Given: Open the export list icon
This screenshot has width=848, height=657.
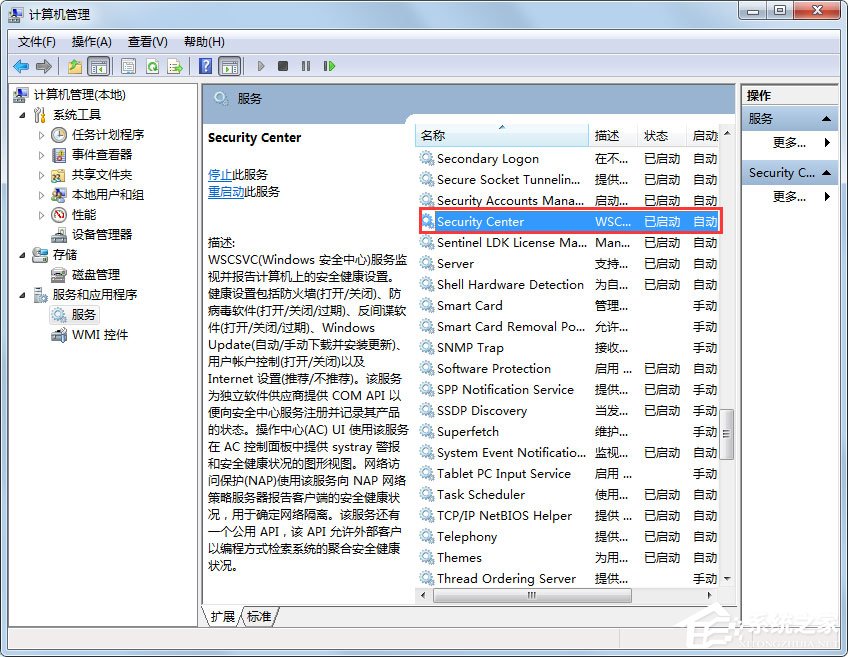Looking at the screenshot, I should [x=174, y=66].
